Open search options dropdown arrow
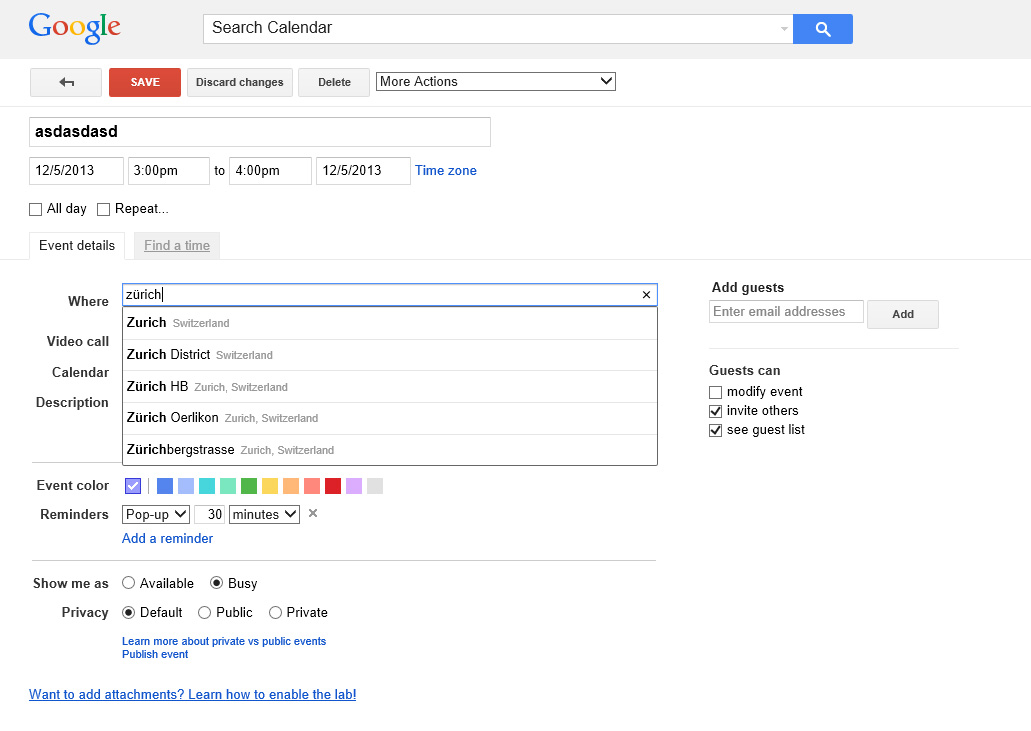 (x=784, y=29)
